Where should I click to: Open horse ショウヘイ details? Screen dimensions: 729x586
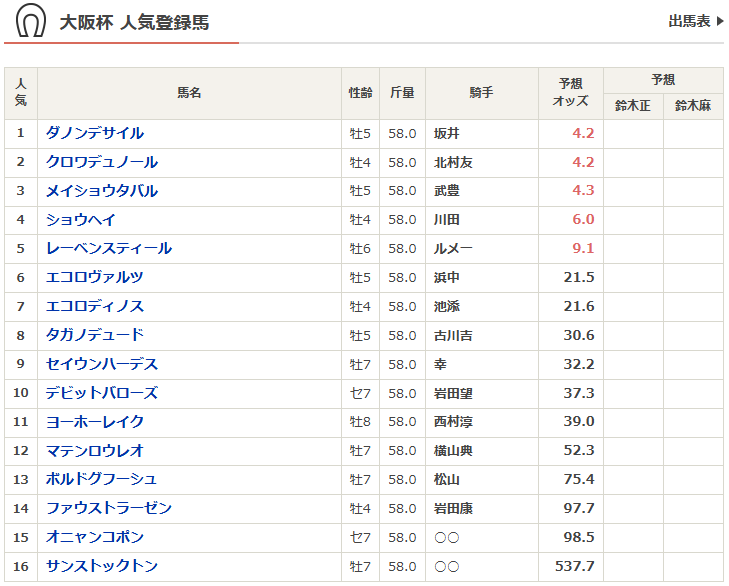[82, 220]
